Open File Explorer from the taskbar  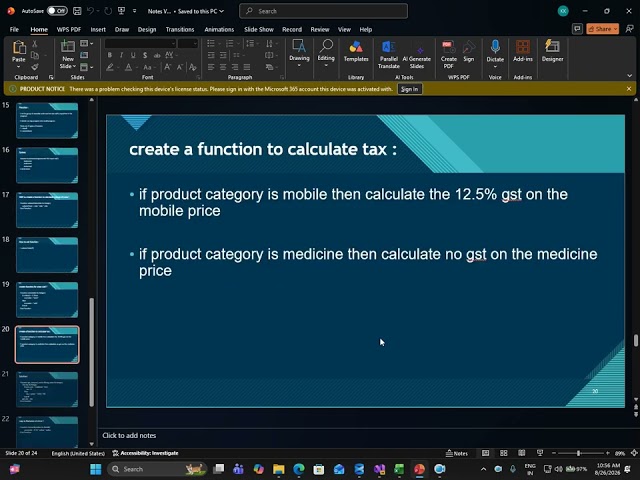click(x=279, y=469)
